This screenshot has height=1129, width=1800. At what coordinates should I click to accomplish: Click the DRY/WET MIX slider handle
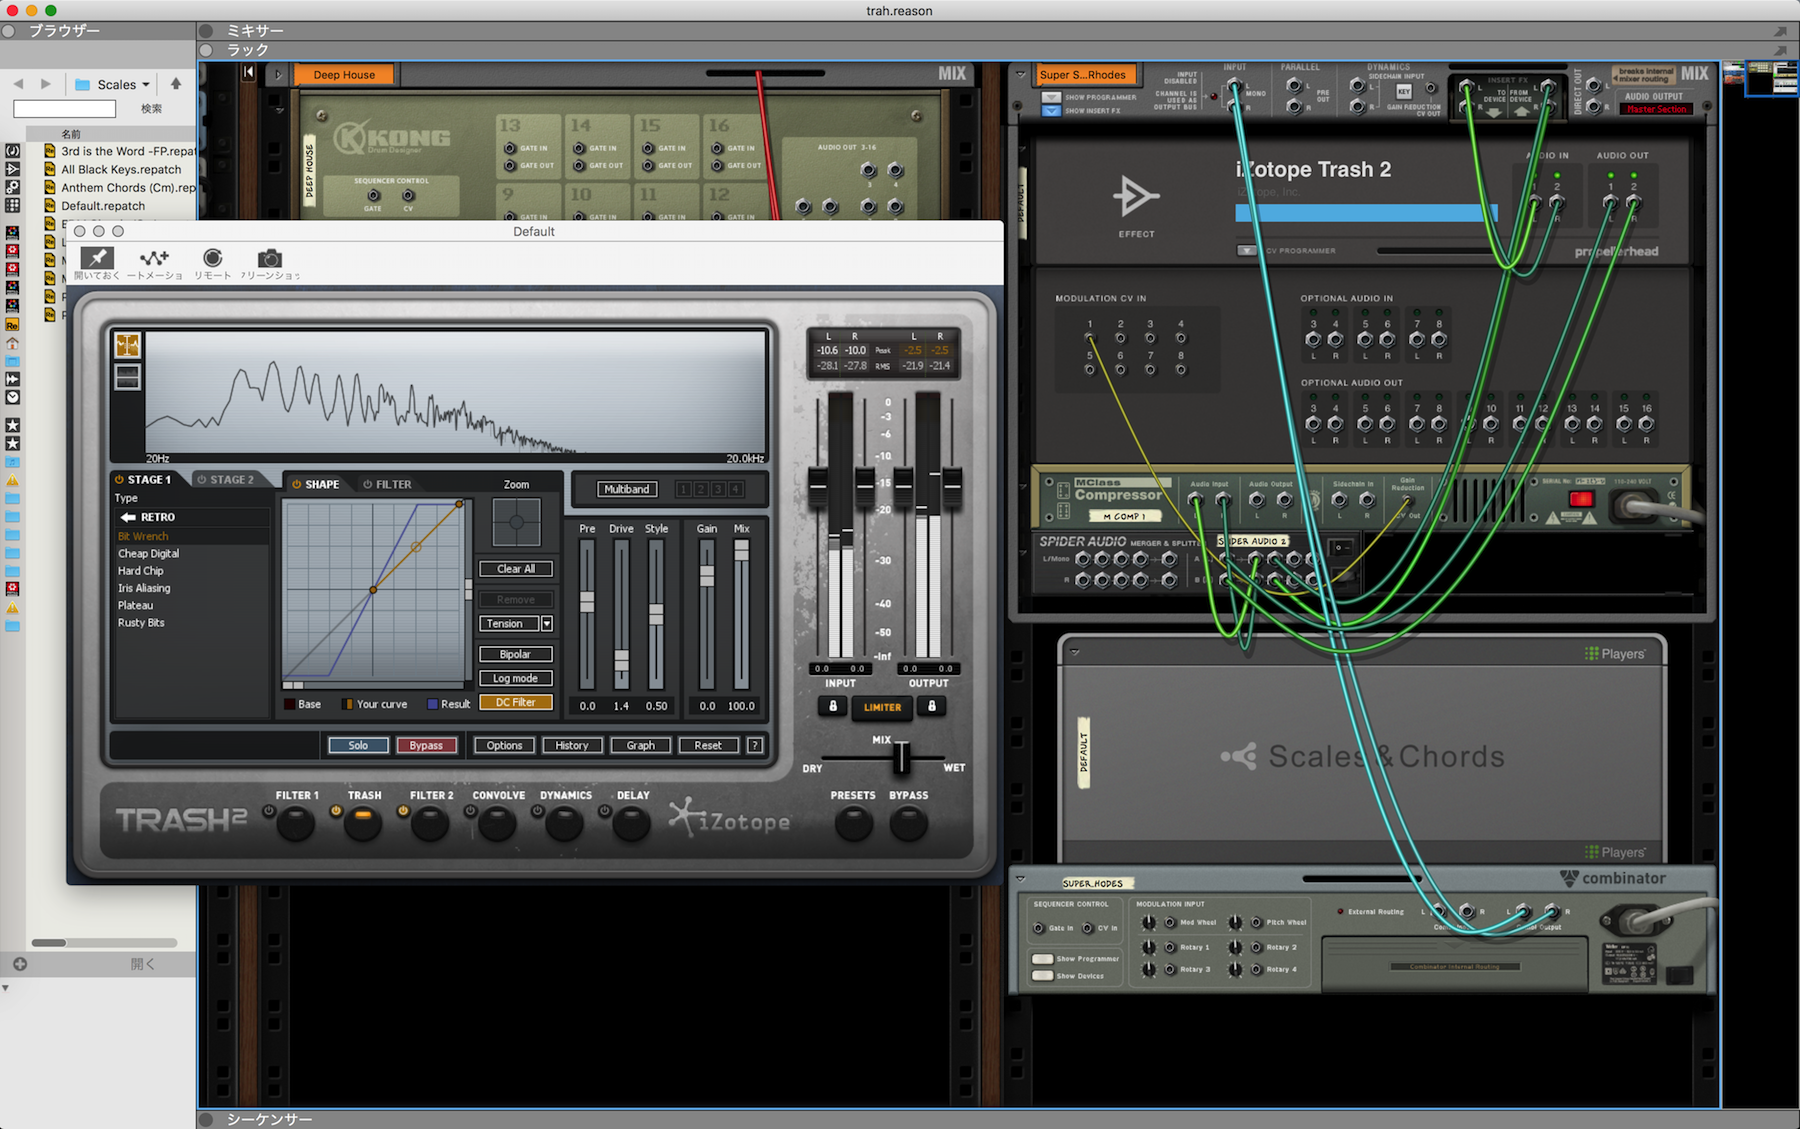(x=902, y=757)
